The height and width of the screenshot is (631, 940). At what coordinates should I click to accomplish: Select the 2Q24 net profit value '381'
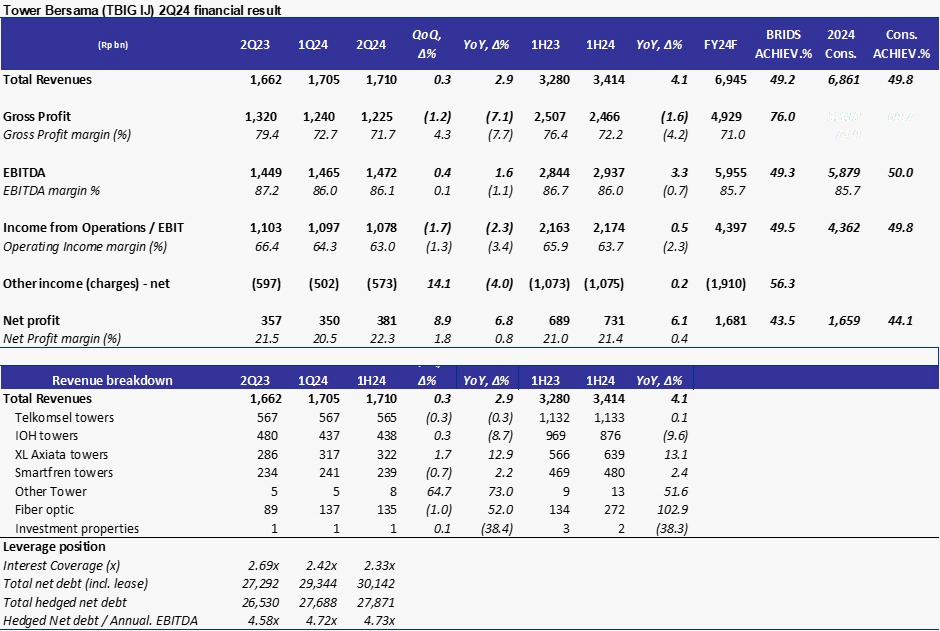point(385,321)
